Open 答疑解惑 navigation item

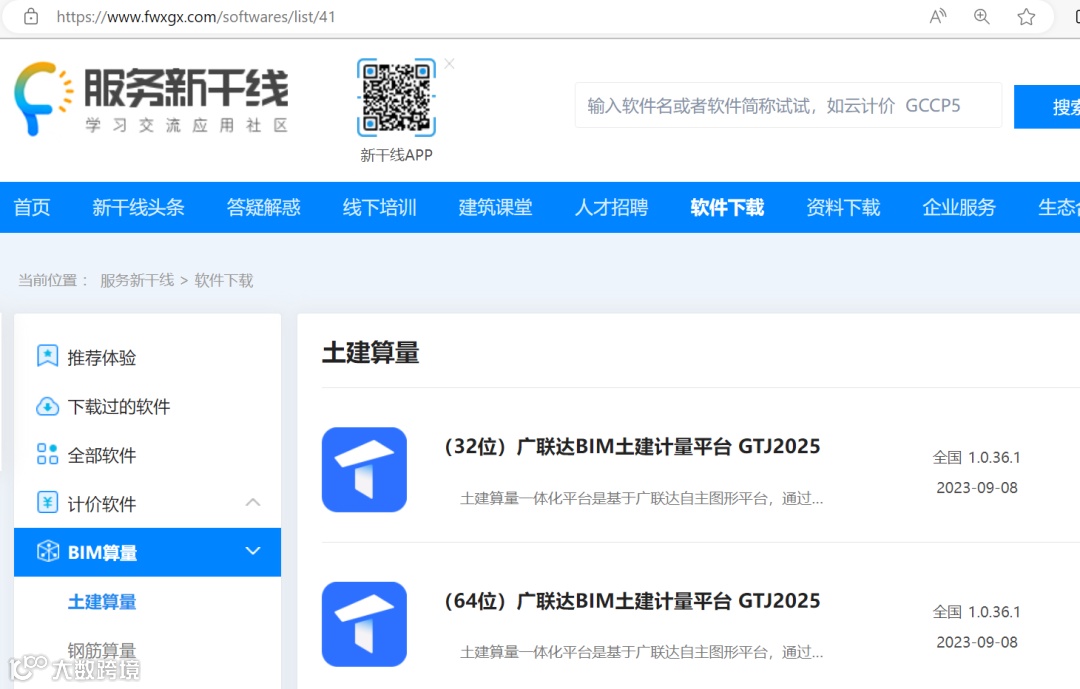tap(264, 207)
